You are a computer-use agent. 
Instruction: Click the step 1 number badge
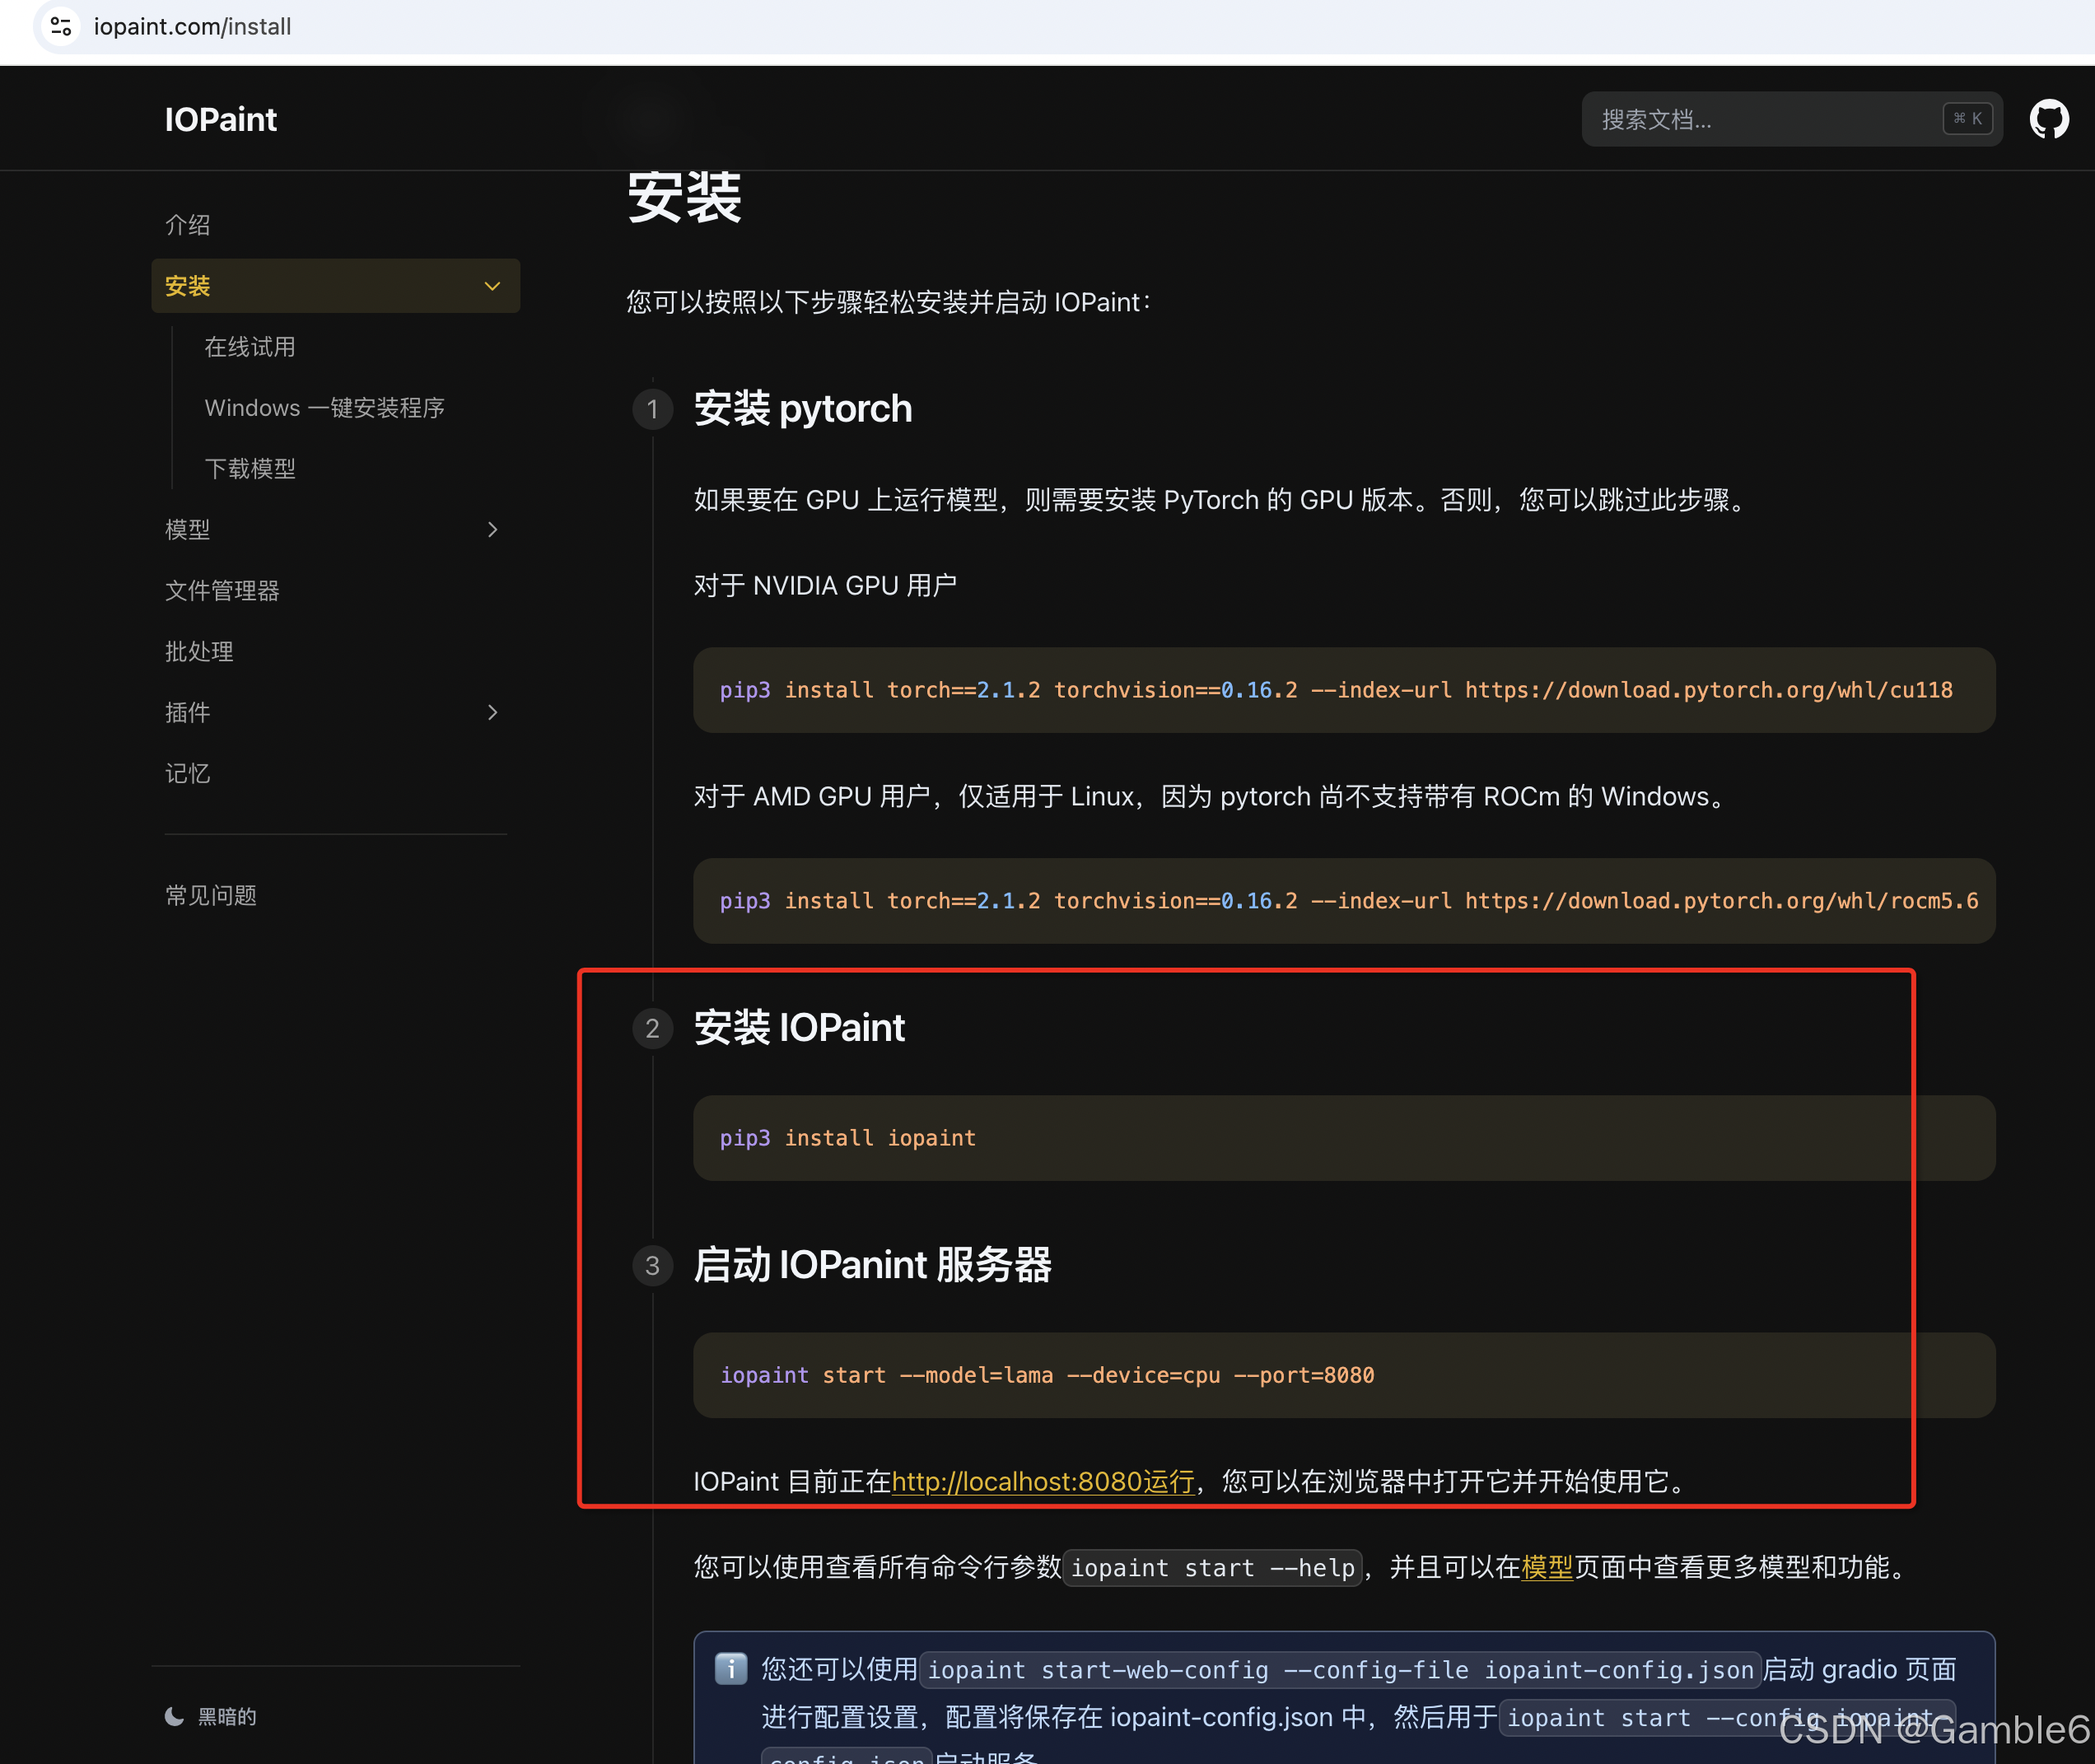[652, 409]
